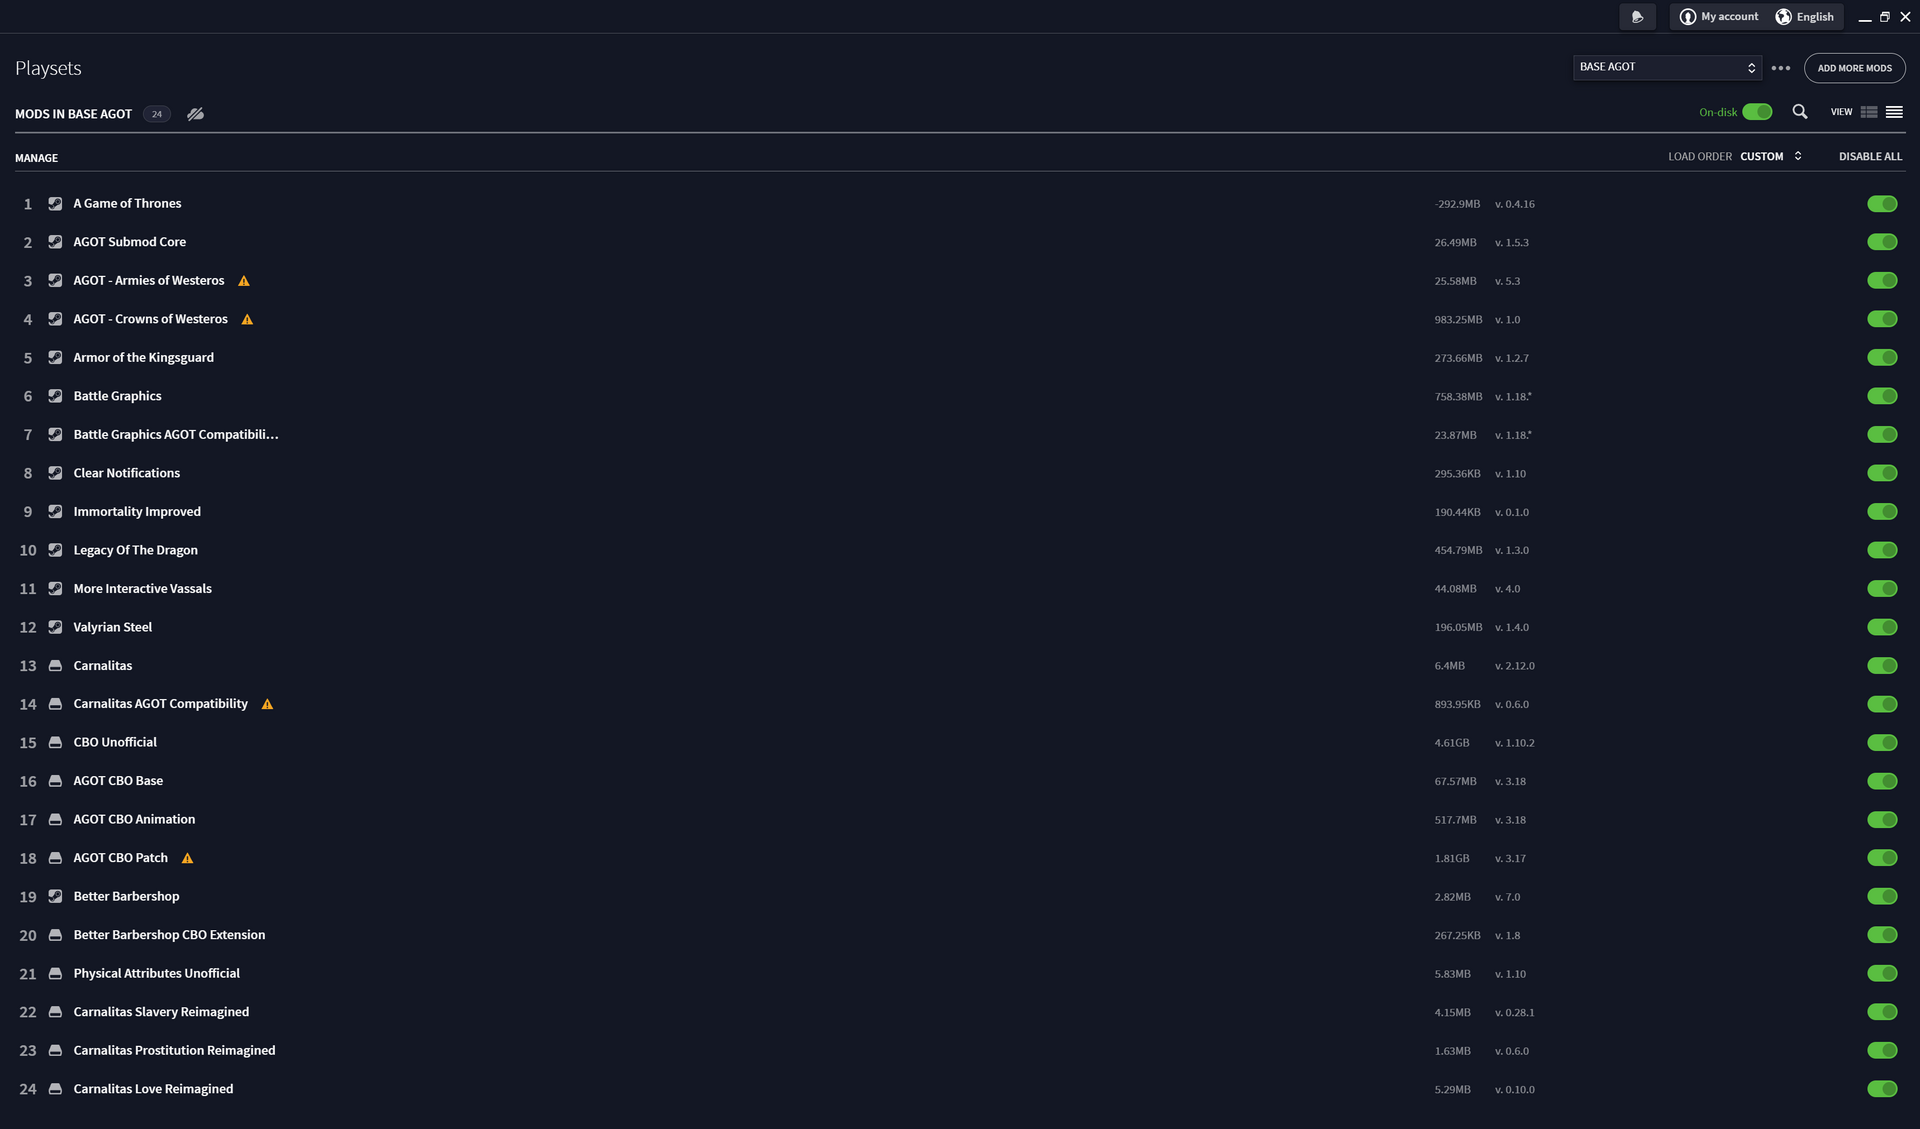Click the warning icon beside AGOT - Armies of Westeros
1920x1129 pixels.
(244, 281)
